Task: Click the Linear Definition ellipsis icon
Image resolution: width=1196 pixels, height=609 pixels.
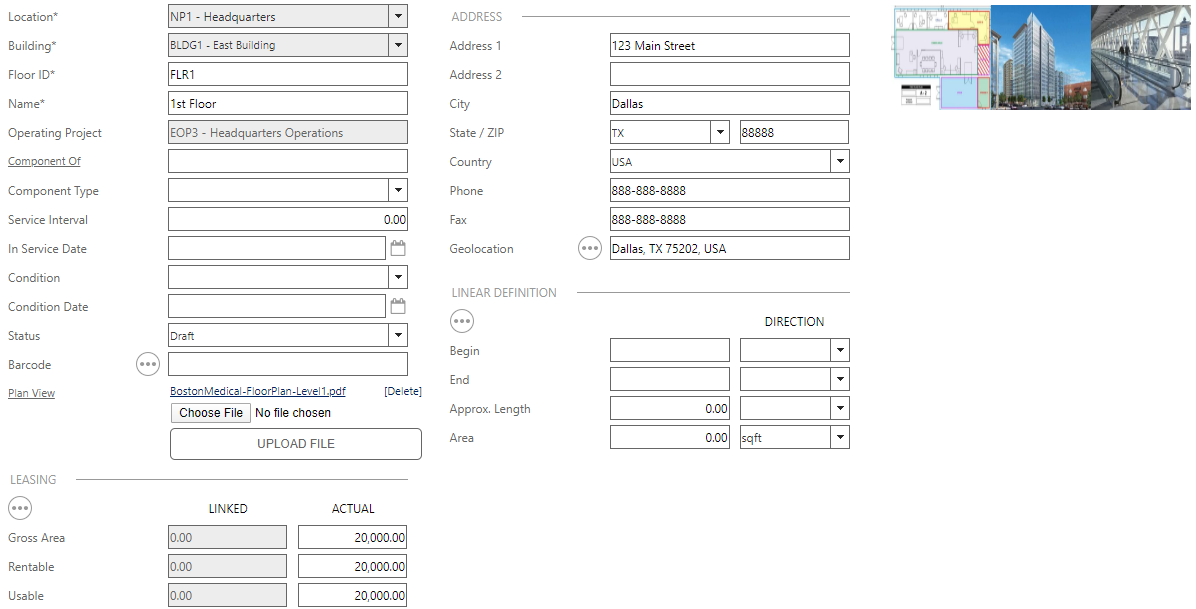Action: (x=462, y=322)
